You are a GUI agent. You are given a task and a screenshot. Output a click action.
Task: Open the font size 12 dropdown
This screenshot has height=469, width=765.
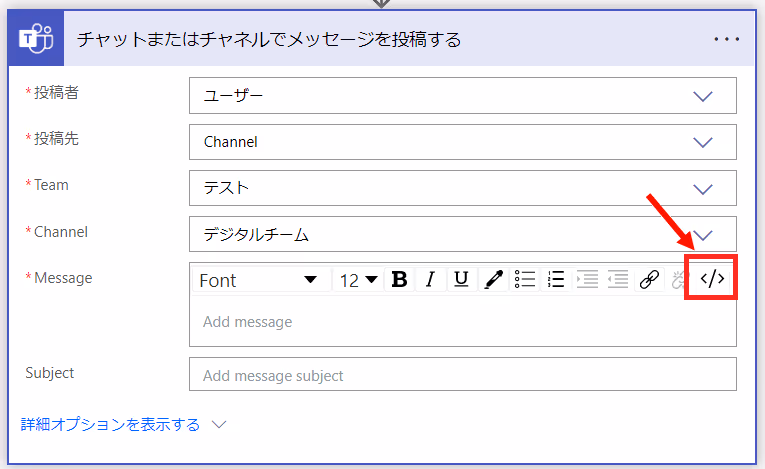[x=359, y=280]
